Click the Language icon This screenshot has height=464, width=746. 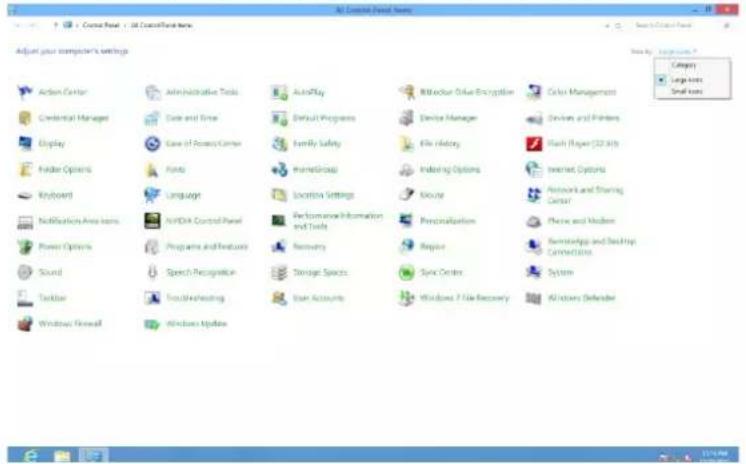(x=152, y=195)
